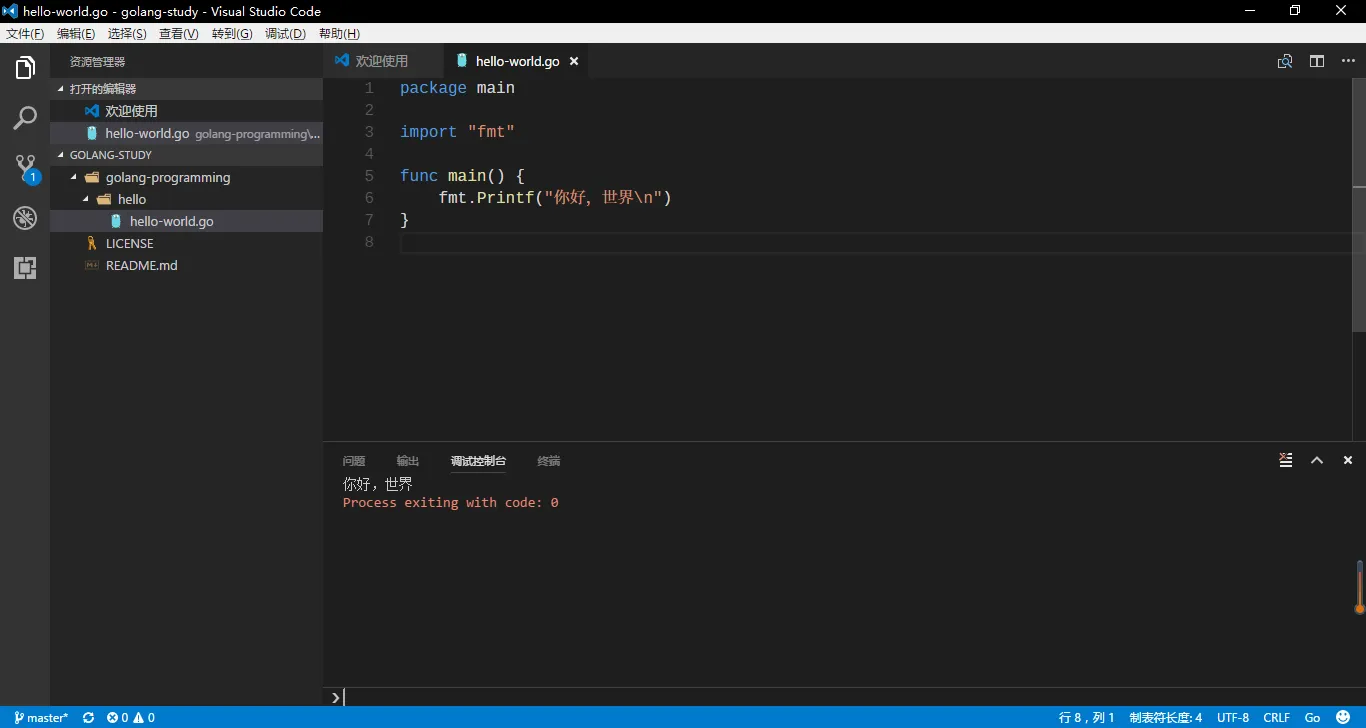This screenshot has width=1366, height=728.
Task: Open the 调试(D) menu
Action: pos(285,33)
